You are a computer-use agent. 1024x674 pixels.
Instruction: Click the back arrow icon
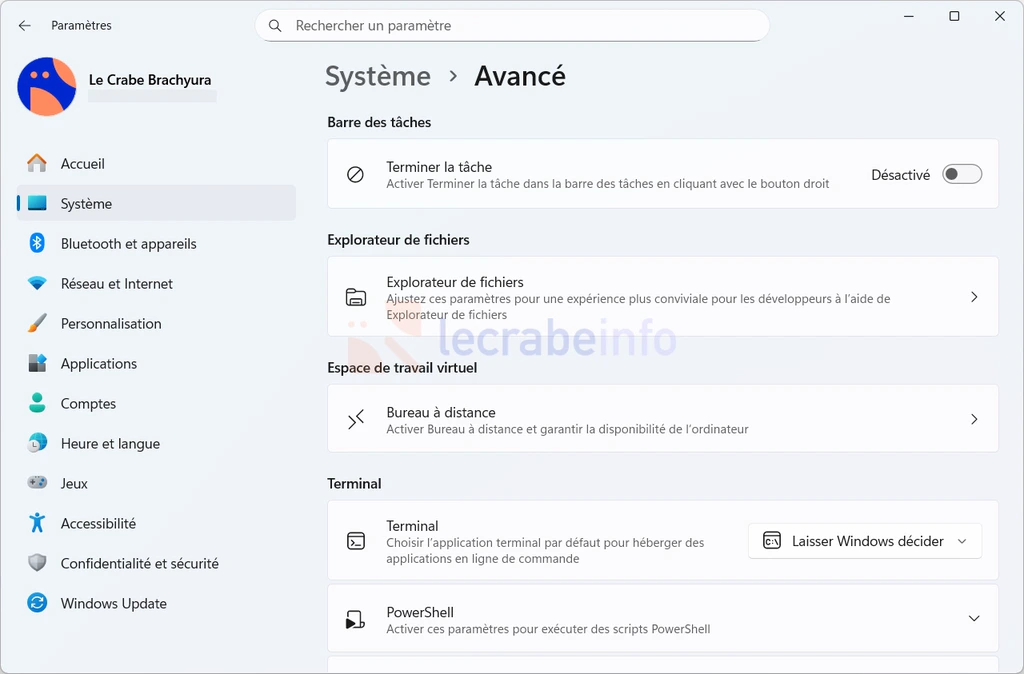25,25
